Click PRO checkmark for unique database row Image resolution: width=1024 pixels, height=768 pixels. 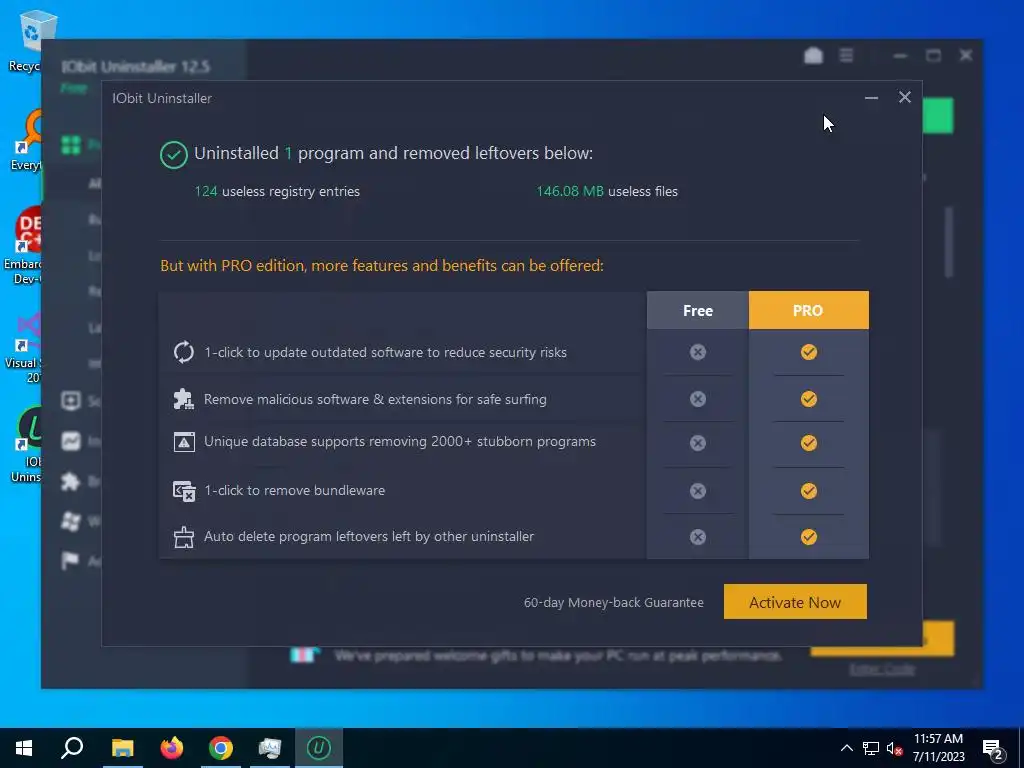coord(808,443)
